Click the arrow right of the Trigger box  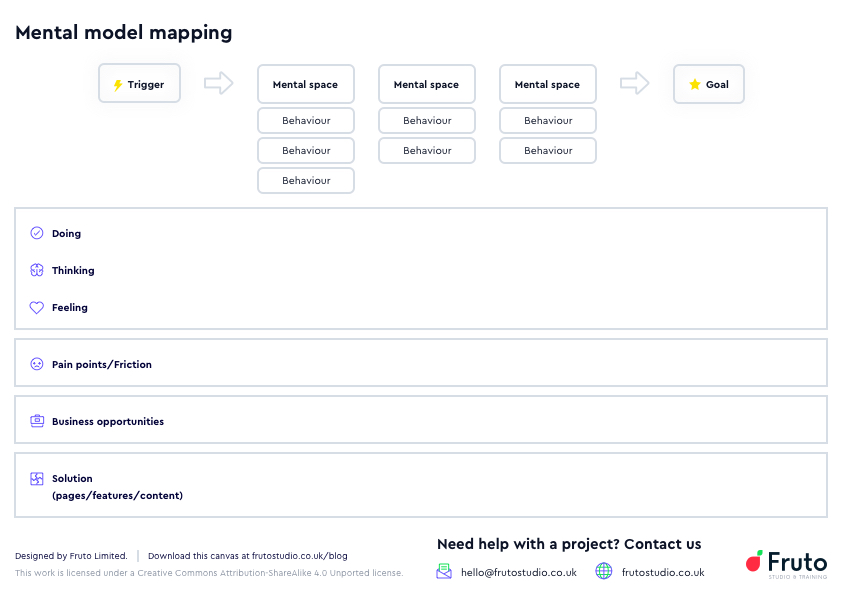coord(218,84)
